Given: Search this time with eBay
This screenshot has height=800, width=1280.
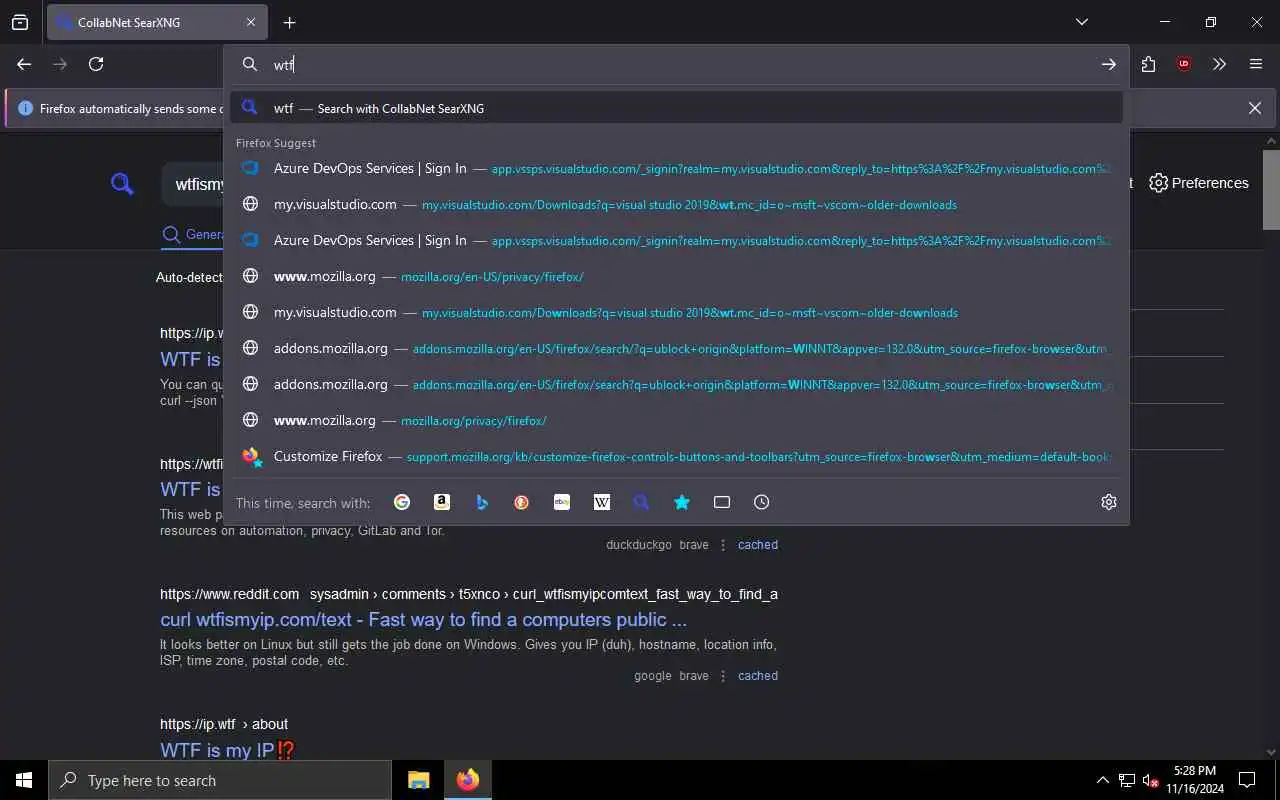Looking at the screenshot, I should point(562,502).
